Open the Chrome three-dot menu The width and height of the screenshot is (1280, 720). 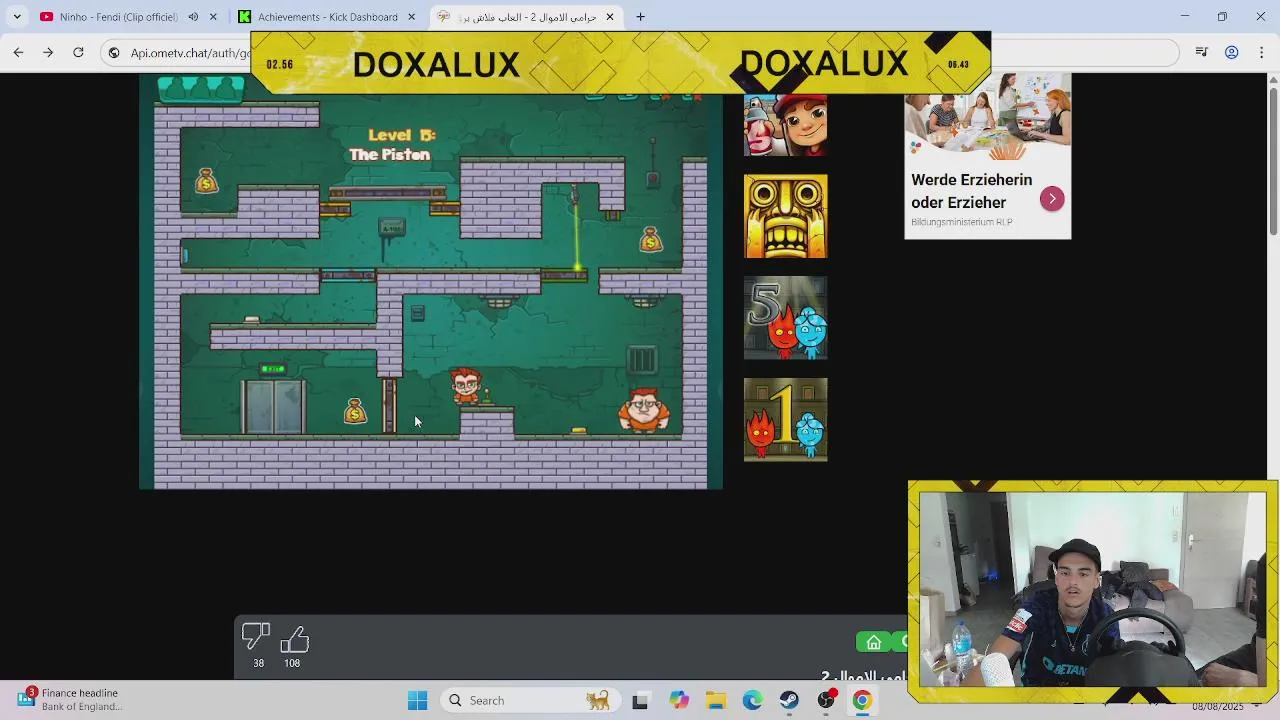tap(1262, 52)
